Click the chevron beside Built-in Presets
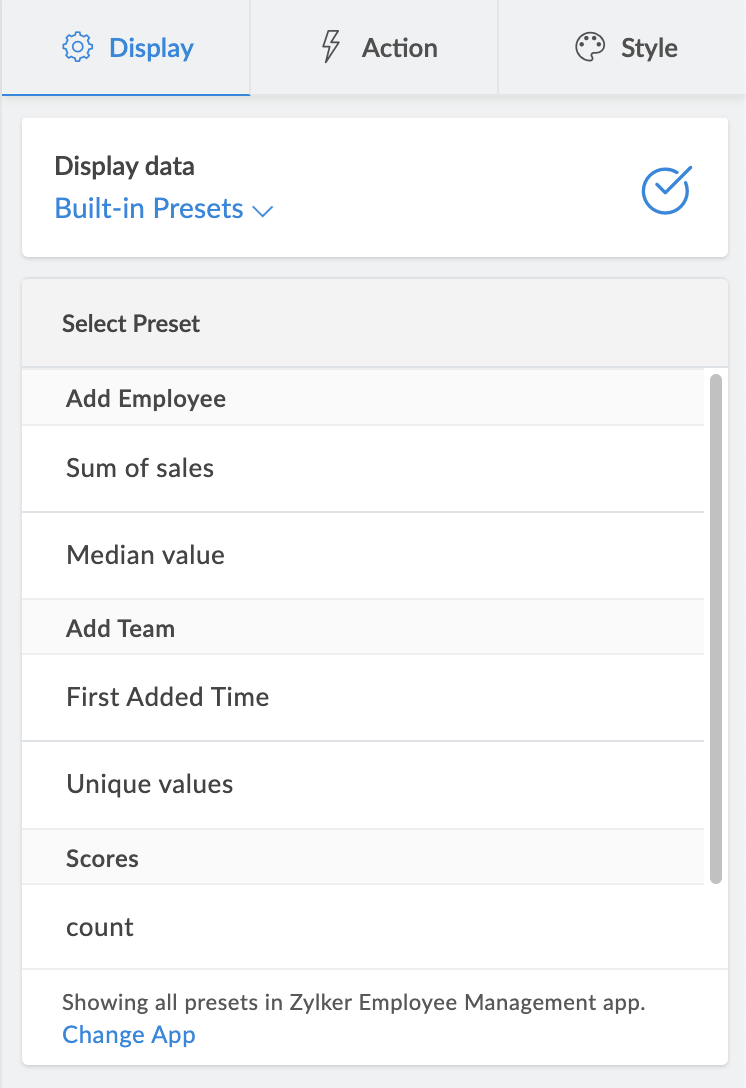The width and height of the screenshot is (746, 1088). tap(263, 211)
